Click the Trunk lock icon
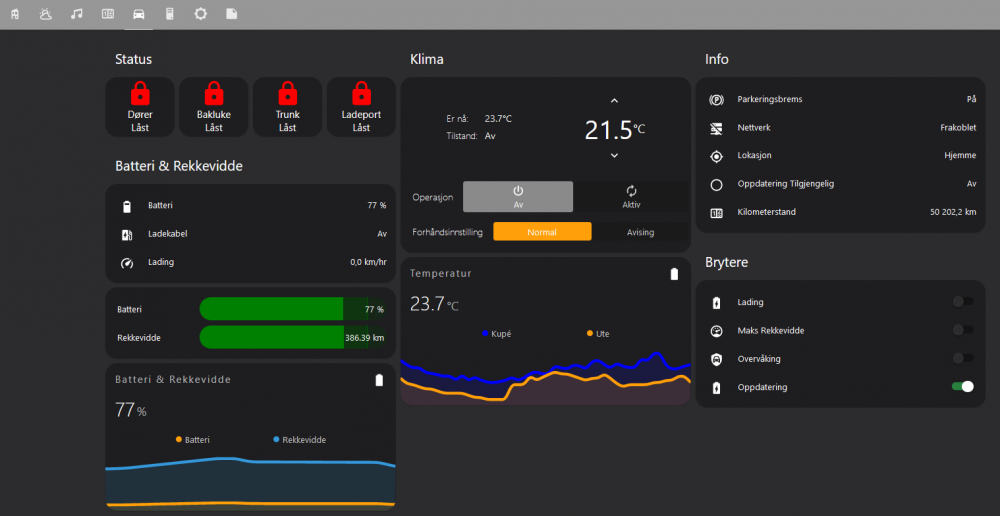Screen dimensions: 1000x516 point(287,94)
